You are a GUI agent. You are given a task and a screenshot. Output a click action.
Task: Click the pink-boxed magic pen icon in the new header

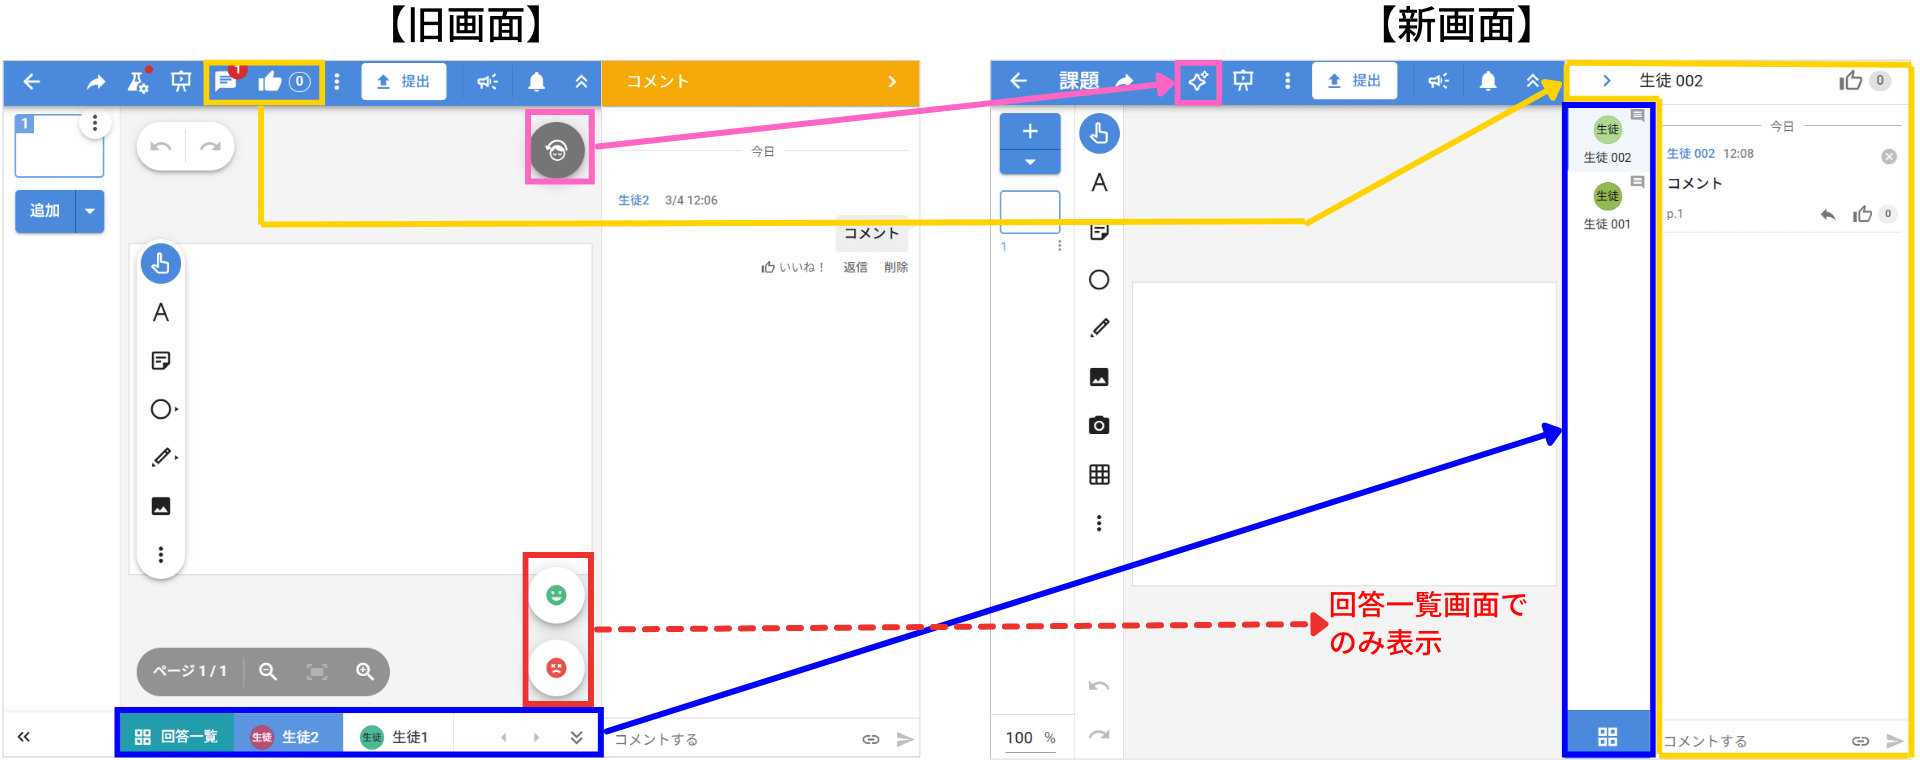1198,81
